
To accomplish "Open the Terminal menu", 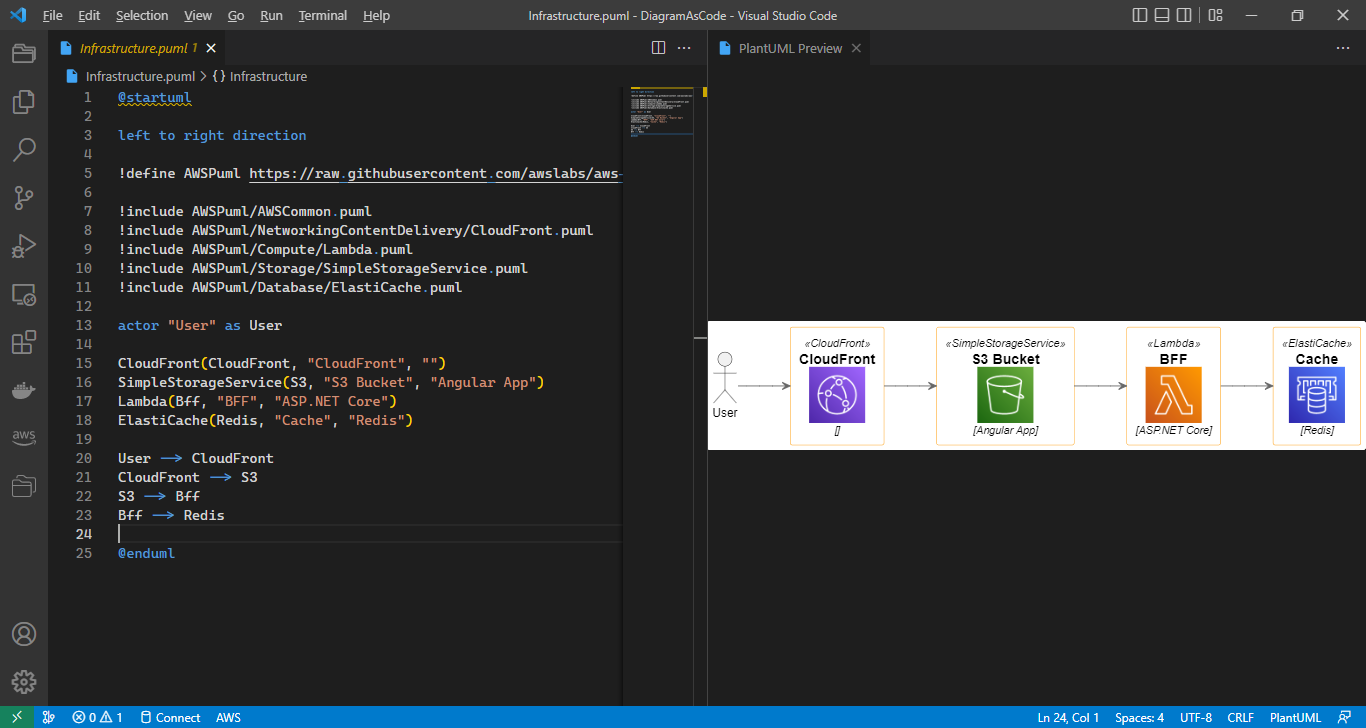I will click(x=323, y=16).
